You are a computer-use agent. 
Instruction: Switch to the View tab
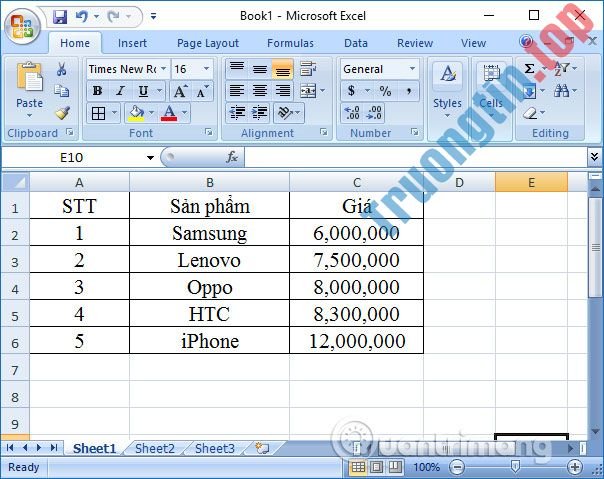[x=473, y=43]
